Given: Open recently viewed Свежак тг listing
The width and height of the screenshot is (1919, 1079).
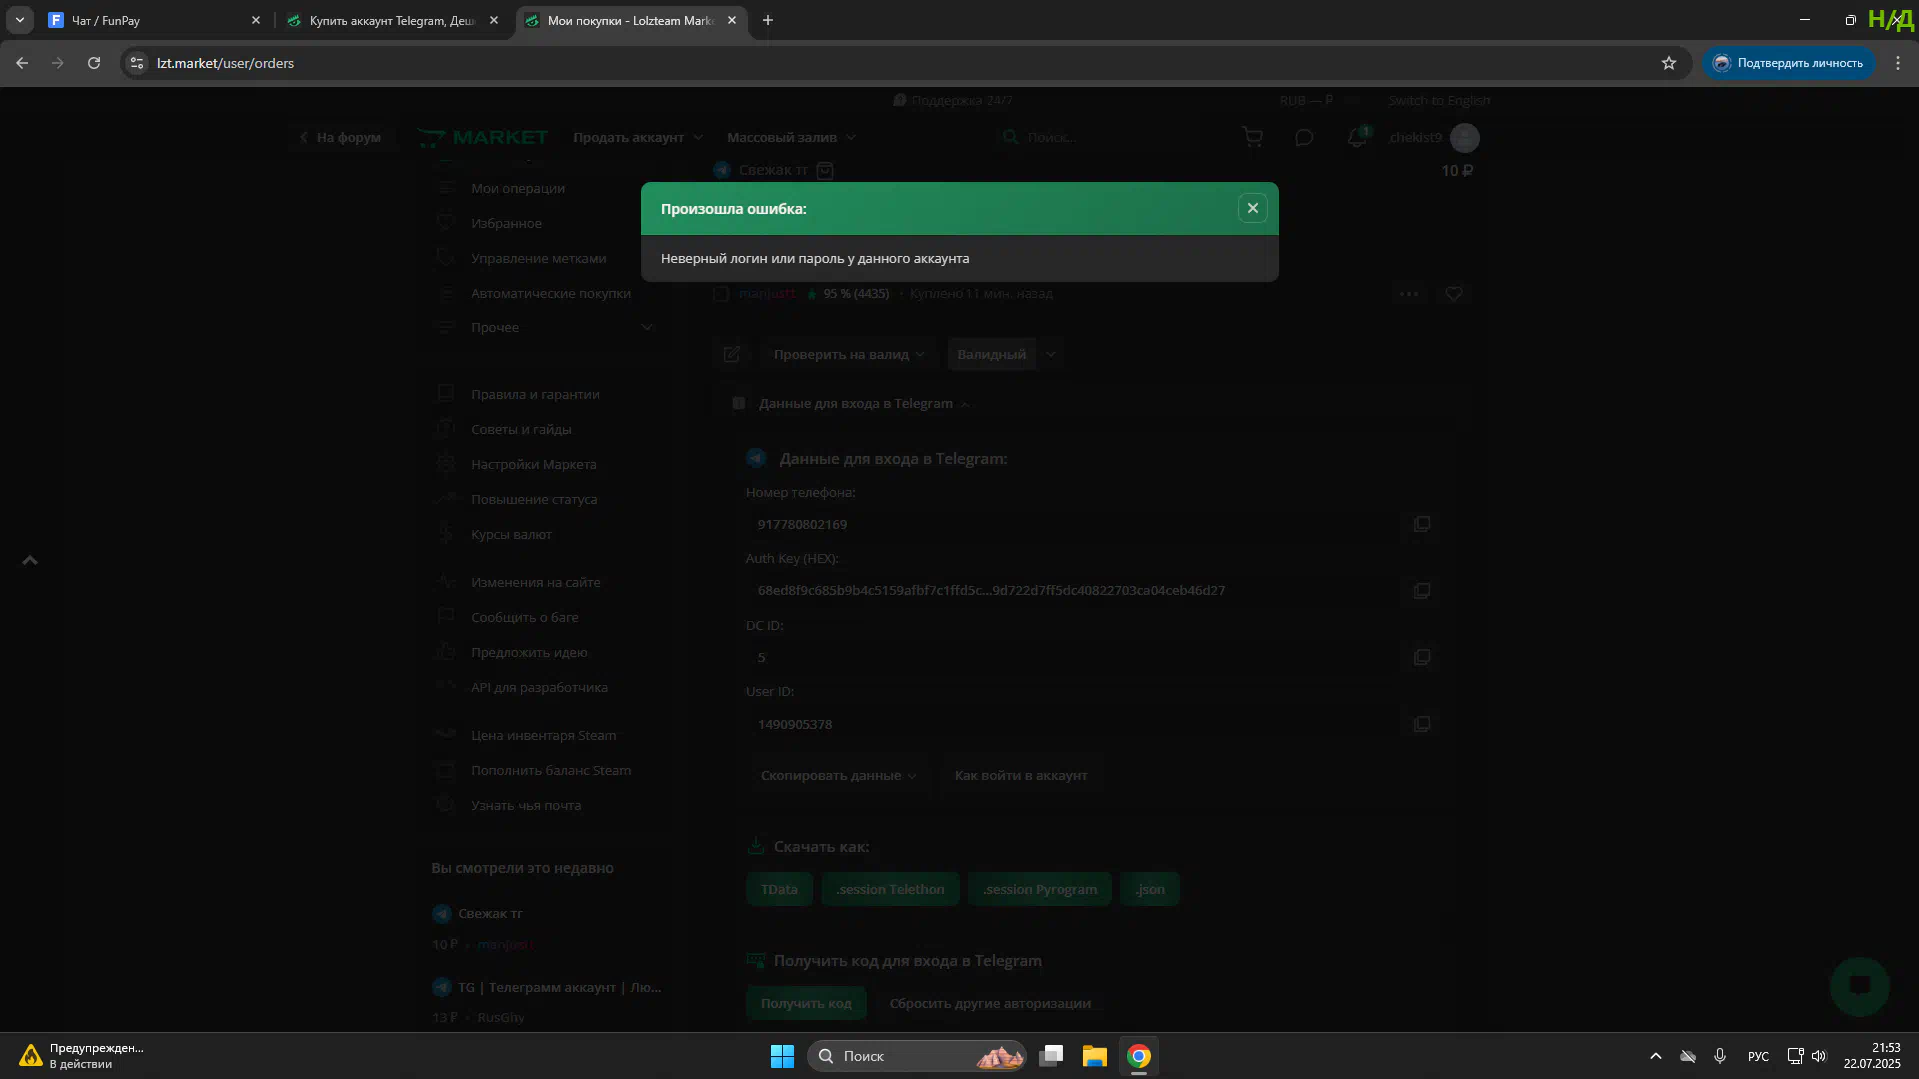Looking at the screenshot, I should click(489, 913).
